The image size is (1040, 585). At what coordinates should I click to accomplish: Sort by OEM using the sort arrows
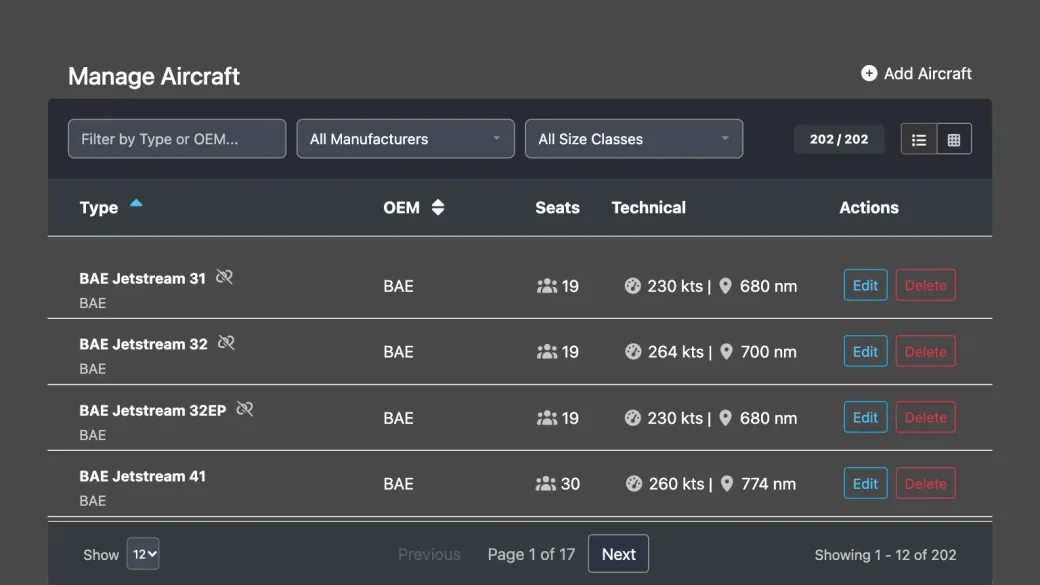click(x=438, y=208)
